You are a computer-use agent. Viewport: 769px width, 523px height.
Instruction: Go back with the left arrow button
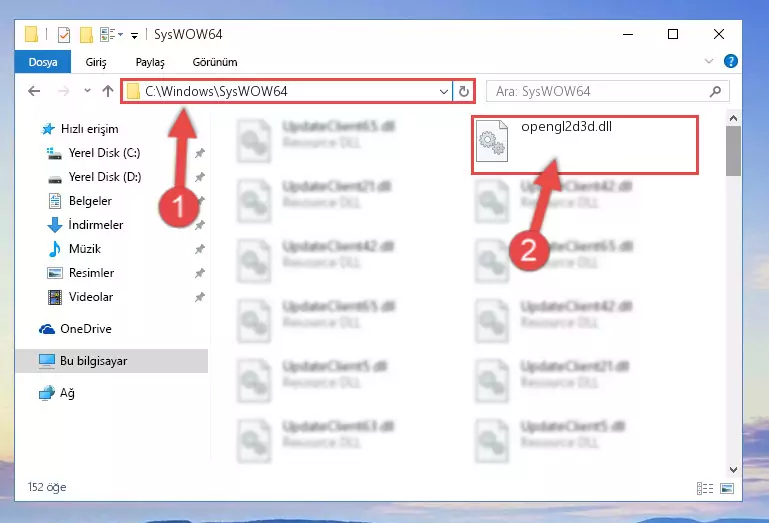[x=34, y=91]
